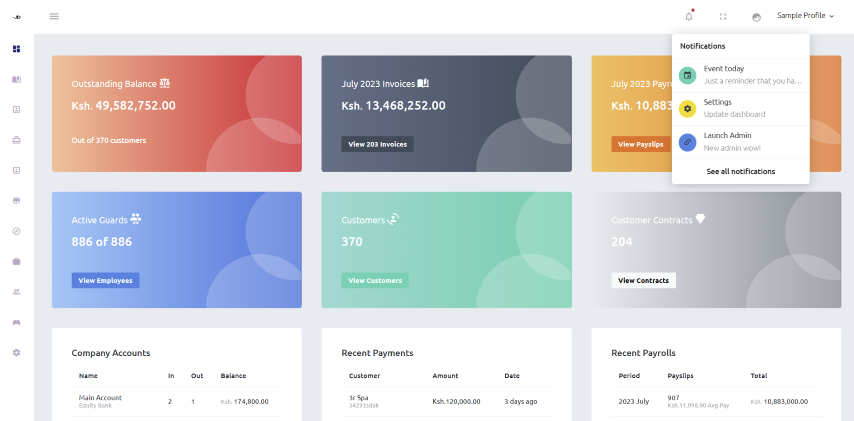This screenshot has width=854, height=421.
Task: Open the settings gear sidebar icon
Action: point(16,353)
